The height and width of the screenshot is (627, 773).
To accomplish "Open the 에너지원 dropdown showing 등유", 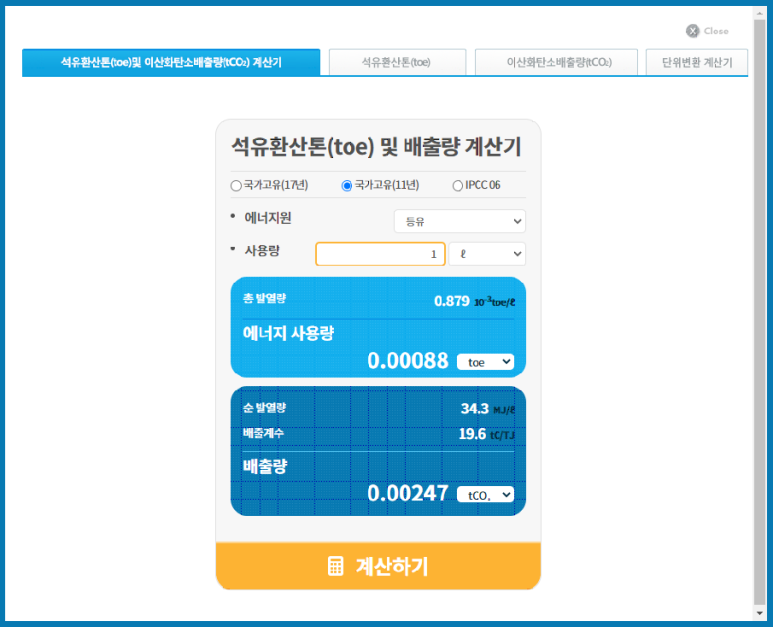I will pos(459,221).
